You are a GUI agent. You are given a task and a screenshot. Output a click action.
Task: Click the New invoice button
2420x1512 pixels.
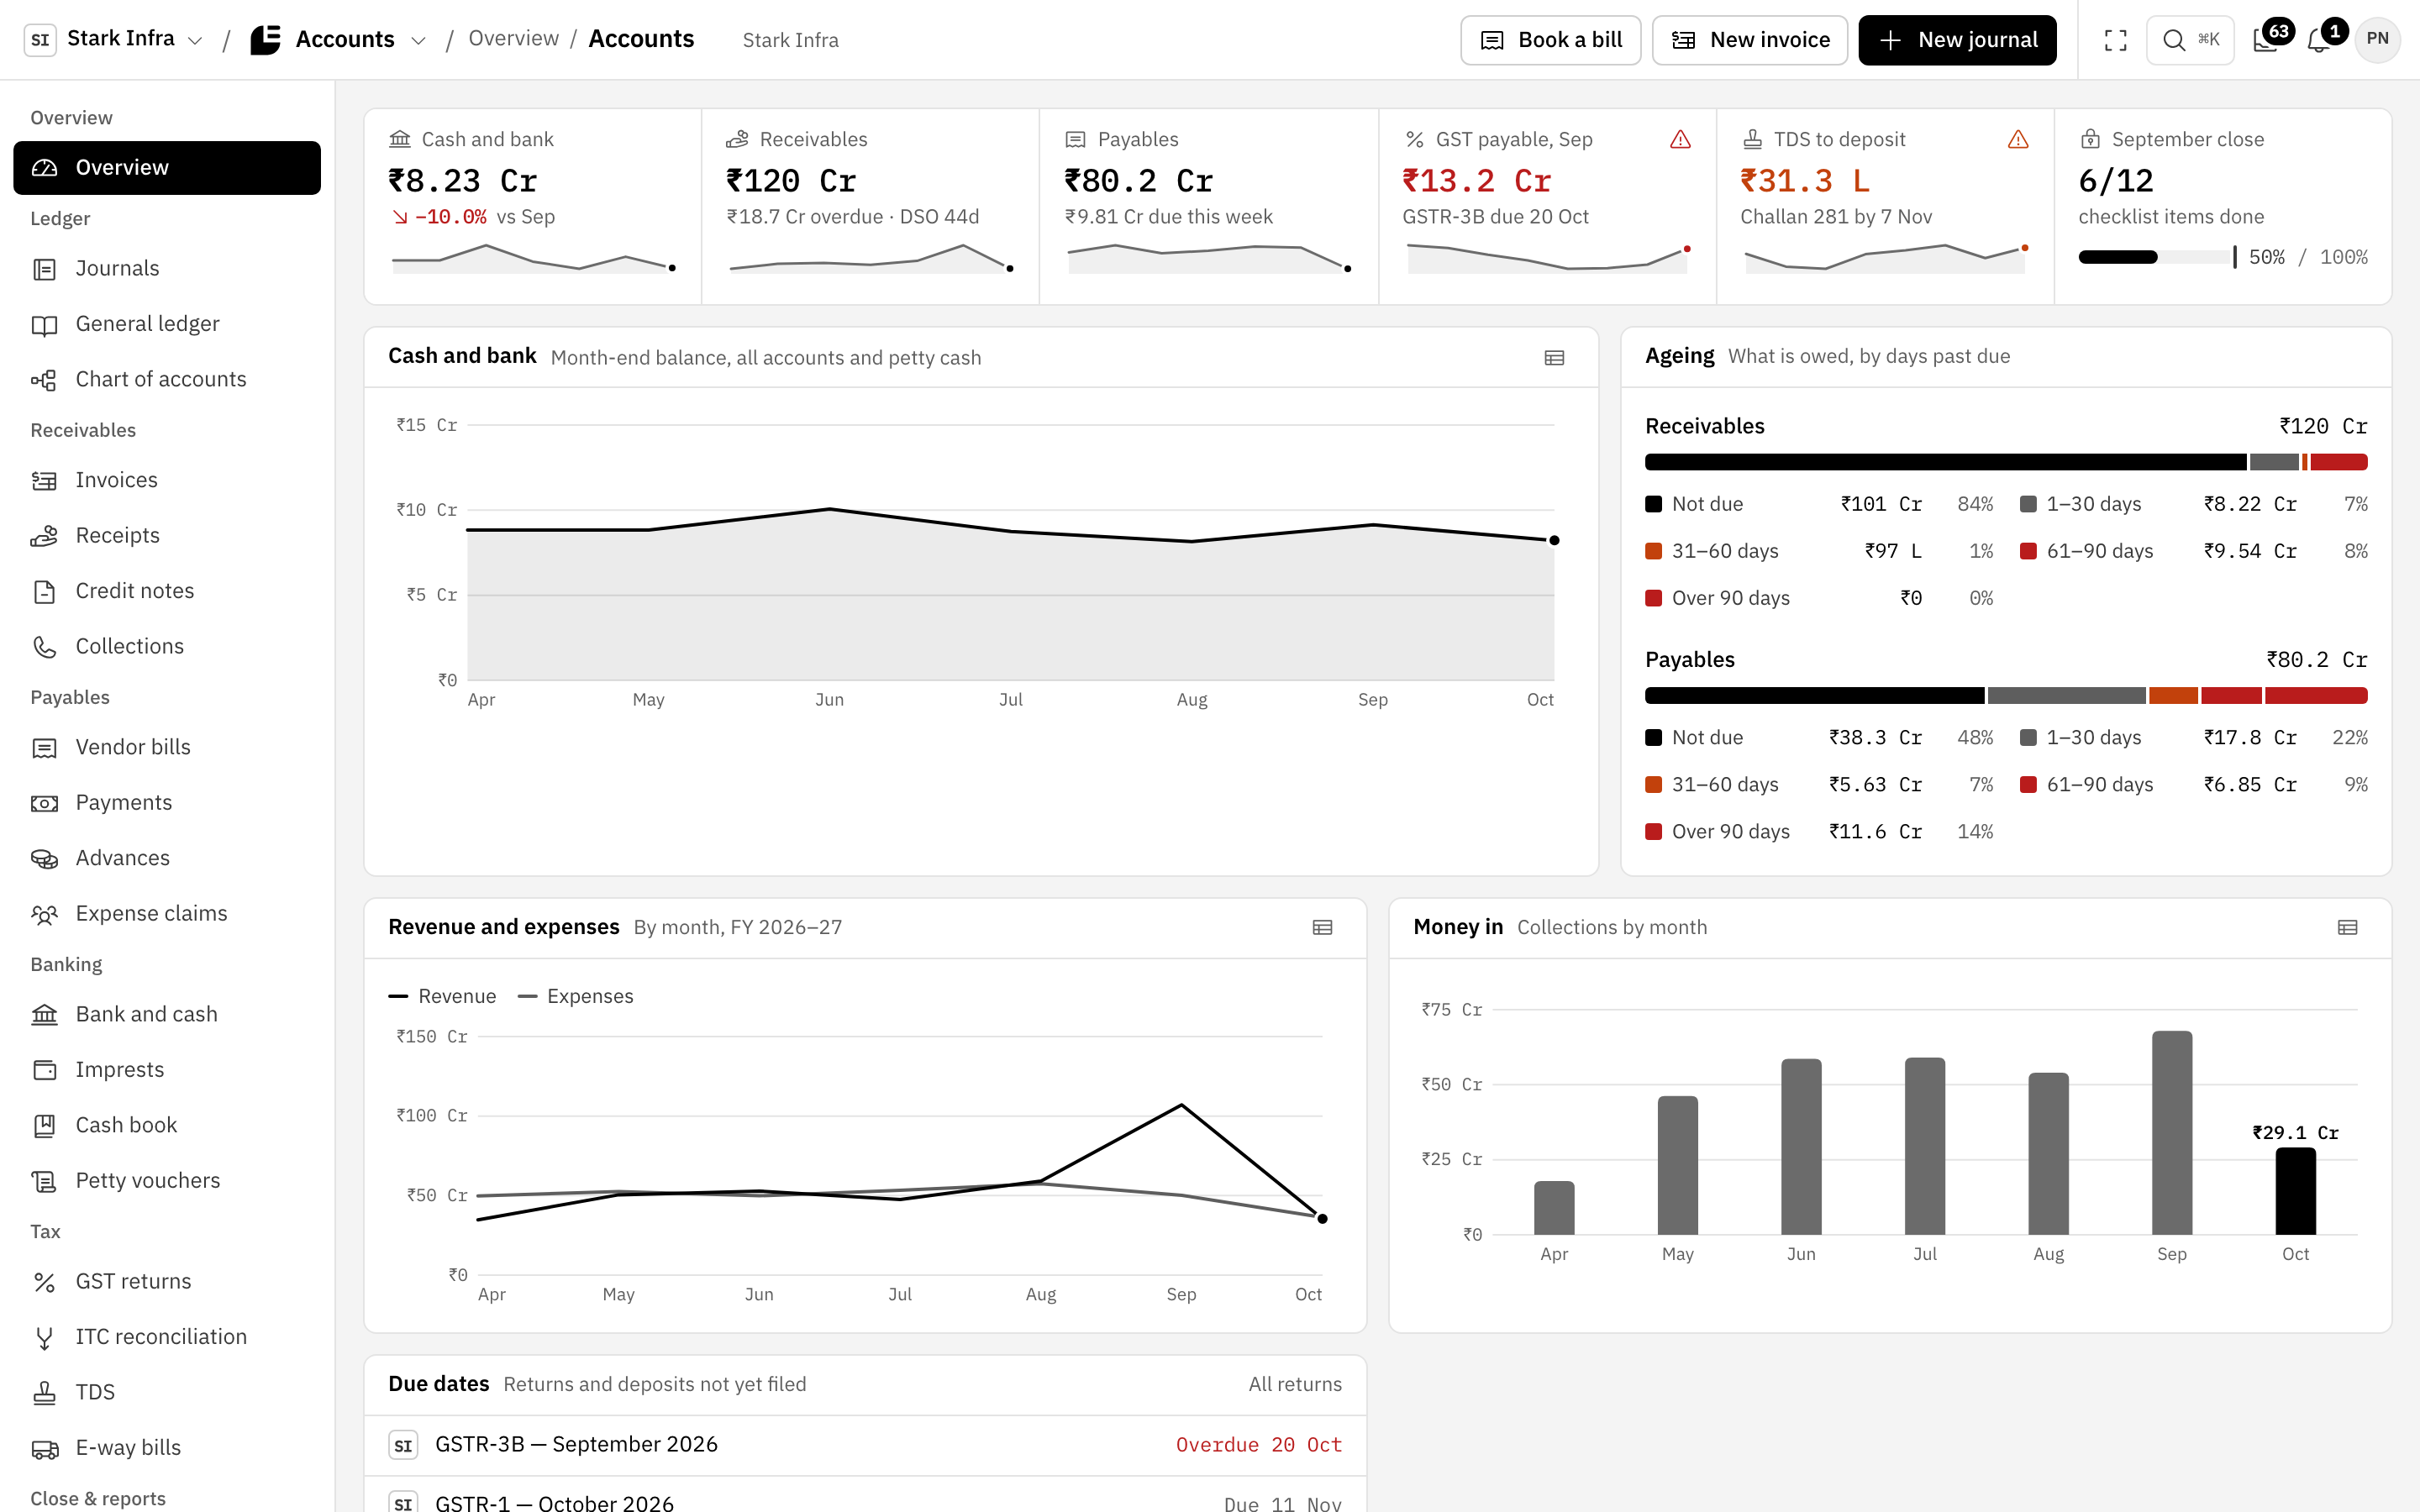1749,40
